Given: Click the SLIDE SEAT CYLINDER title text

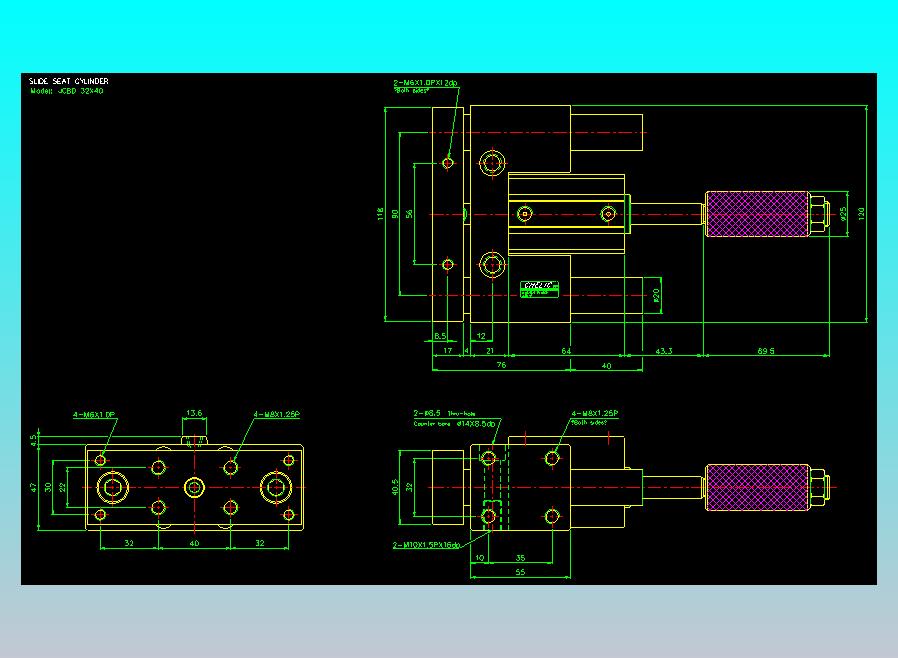Looking at the screenshot, I should (69, 81).
